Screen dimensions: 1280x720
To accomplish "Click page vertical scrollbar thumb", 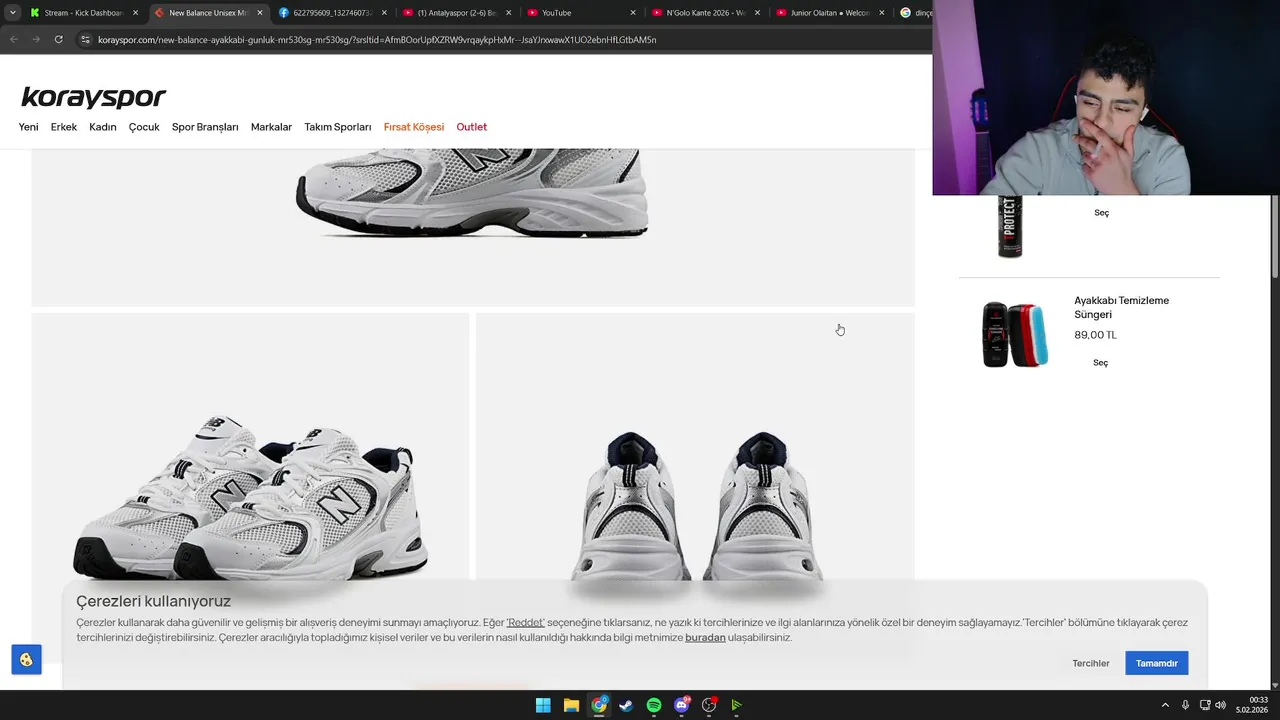I will 1274,237.
